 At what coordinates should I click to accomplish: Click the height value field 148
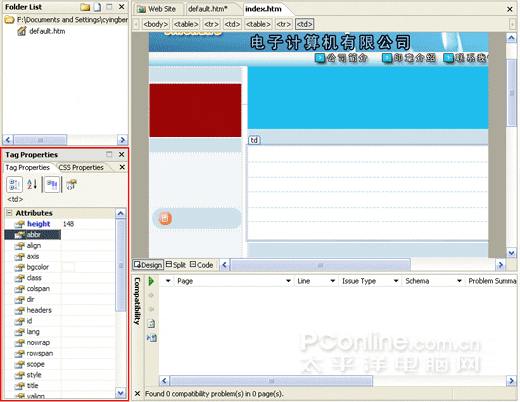click(x=88, y=224)
